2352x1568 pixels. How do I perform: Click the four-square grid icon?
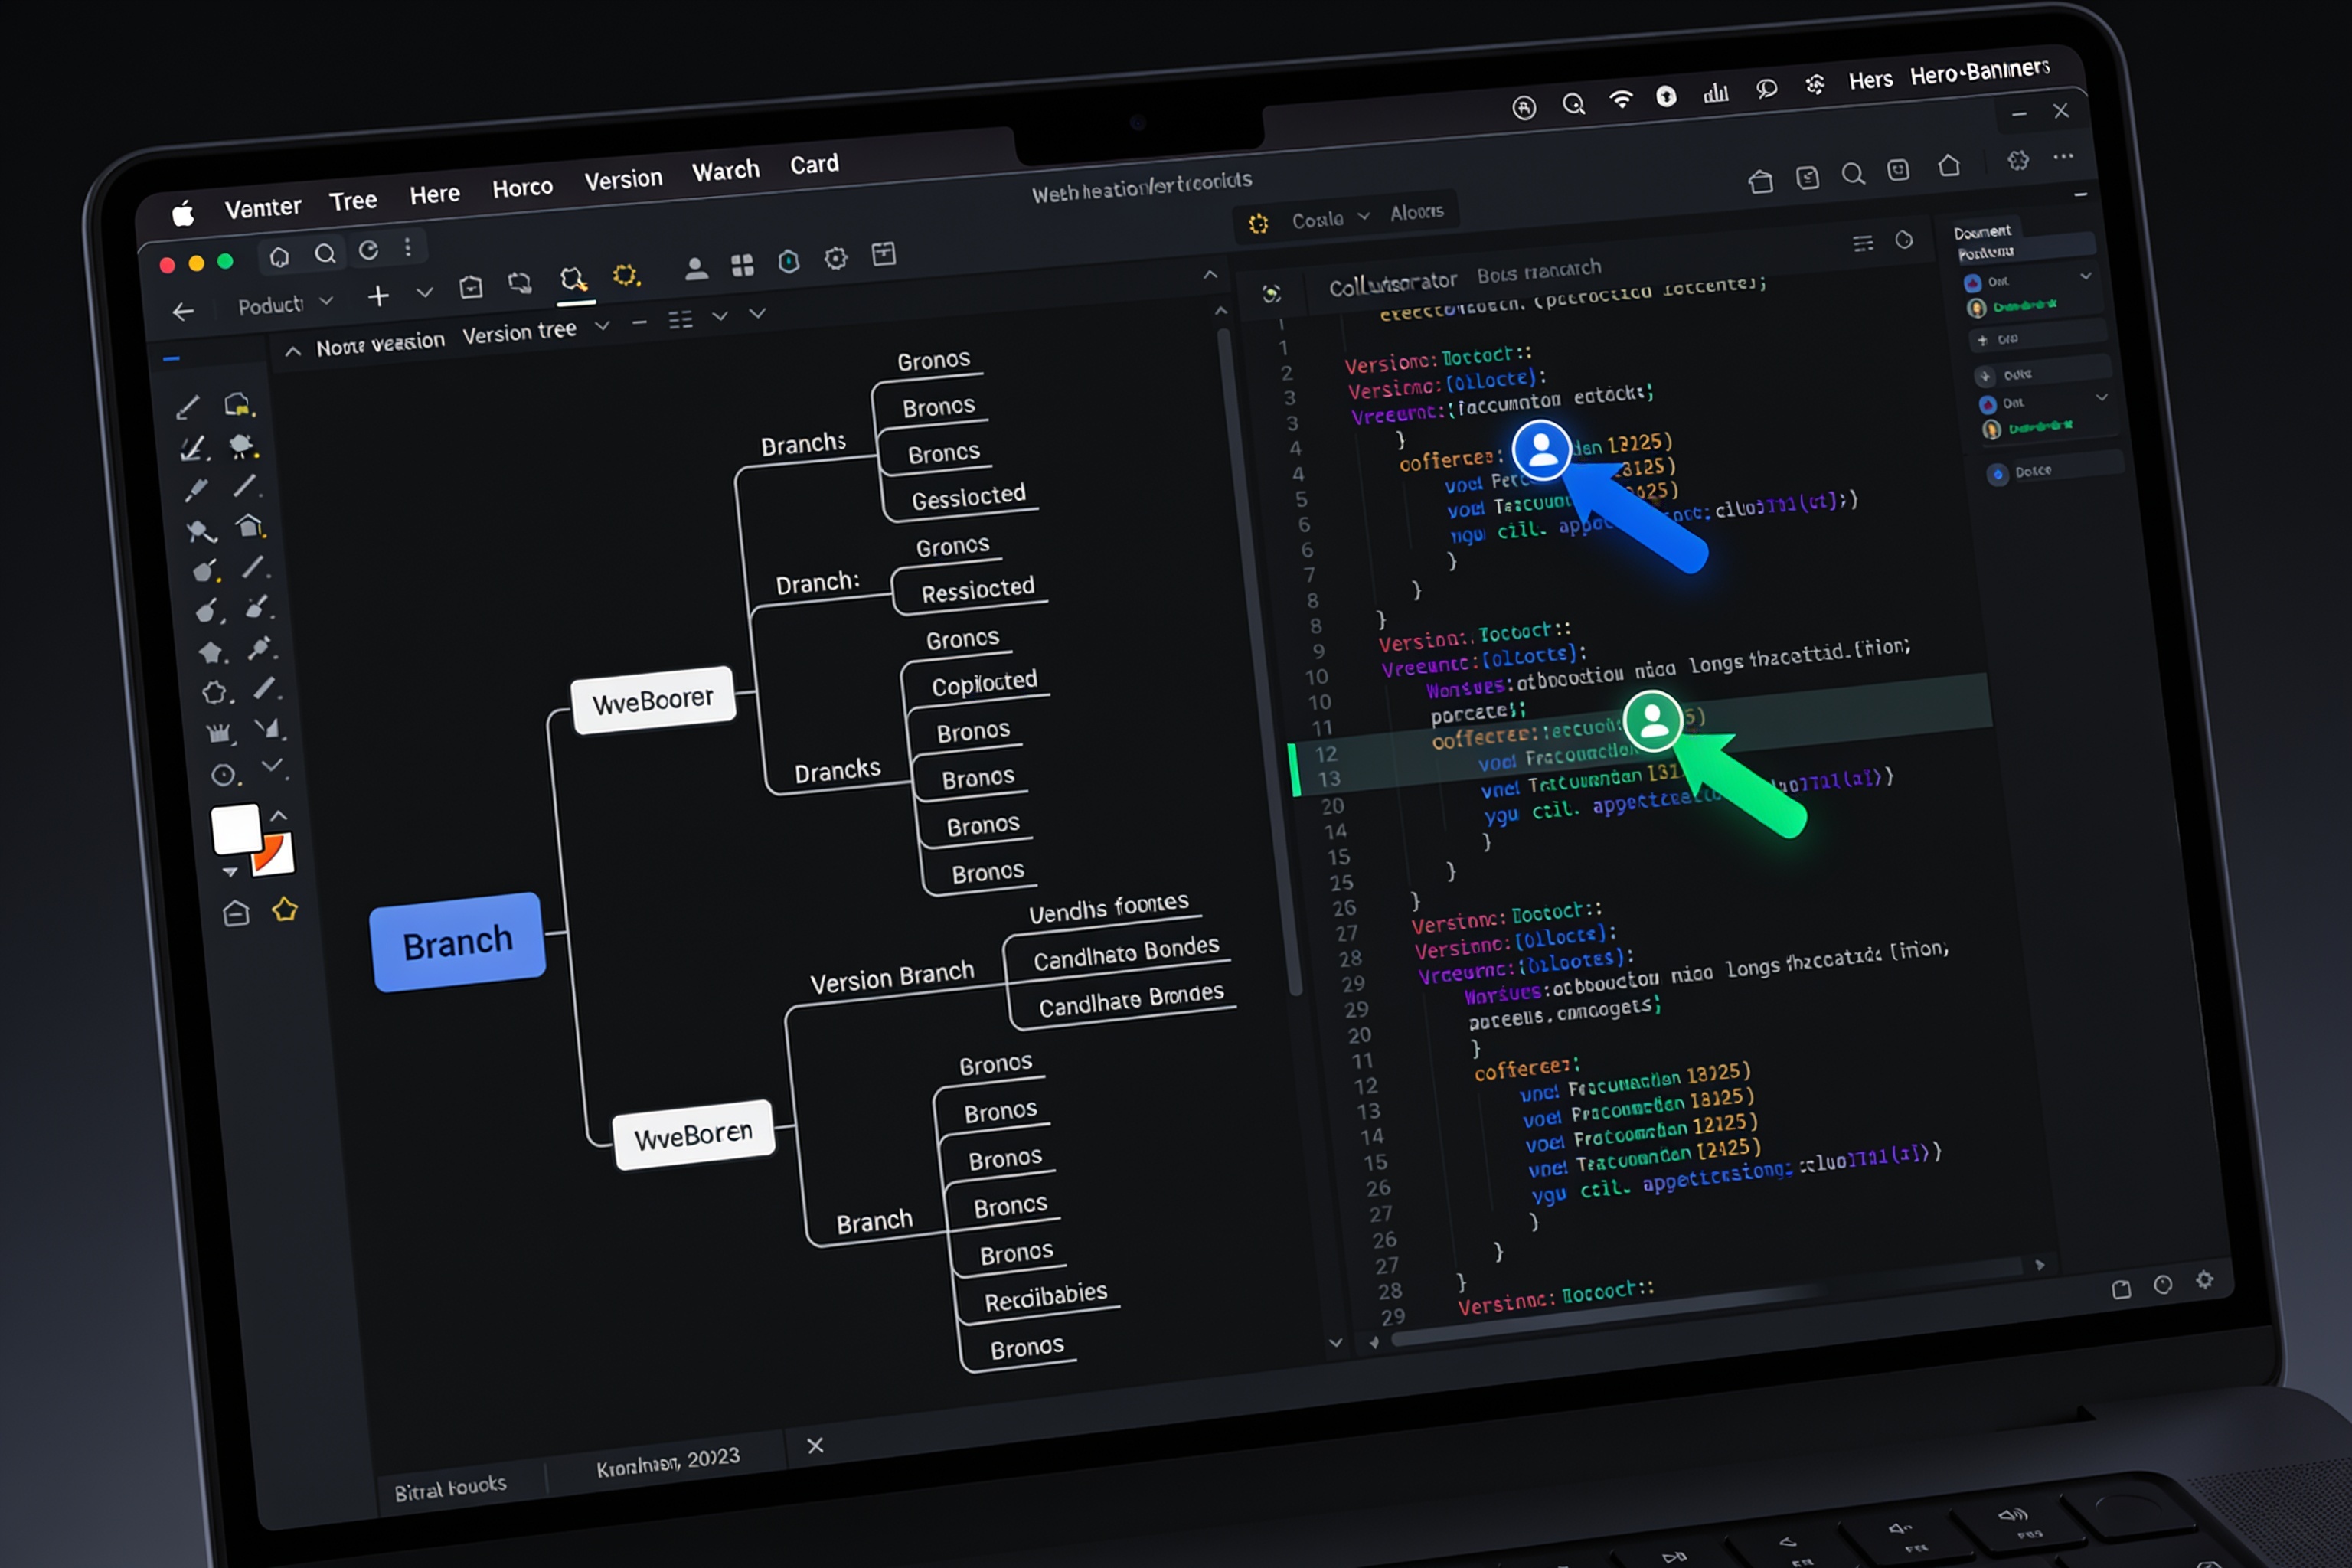742,265
